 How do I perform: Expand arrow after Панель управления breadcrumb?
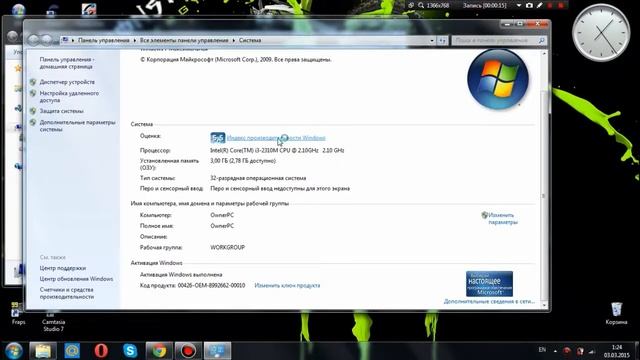point(134,40)
